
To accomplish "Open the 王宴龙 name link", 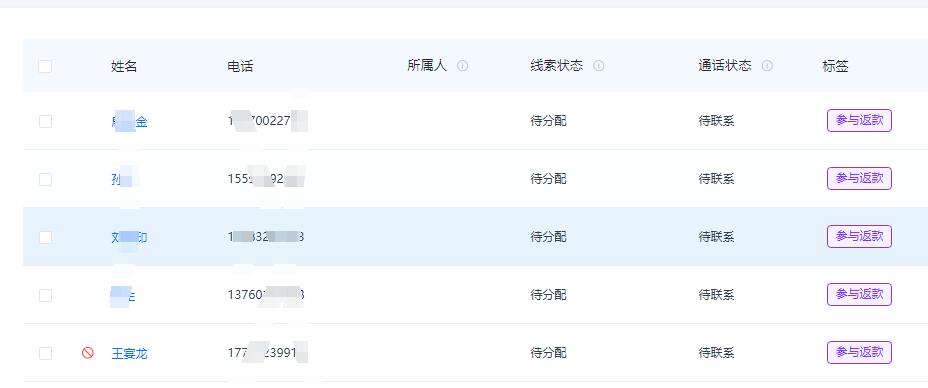I will pyautogui.click(x=129, y=354).
